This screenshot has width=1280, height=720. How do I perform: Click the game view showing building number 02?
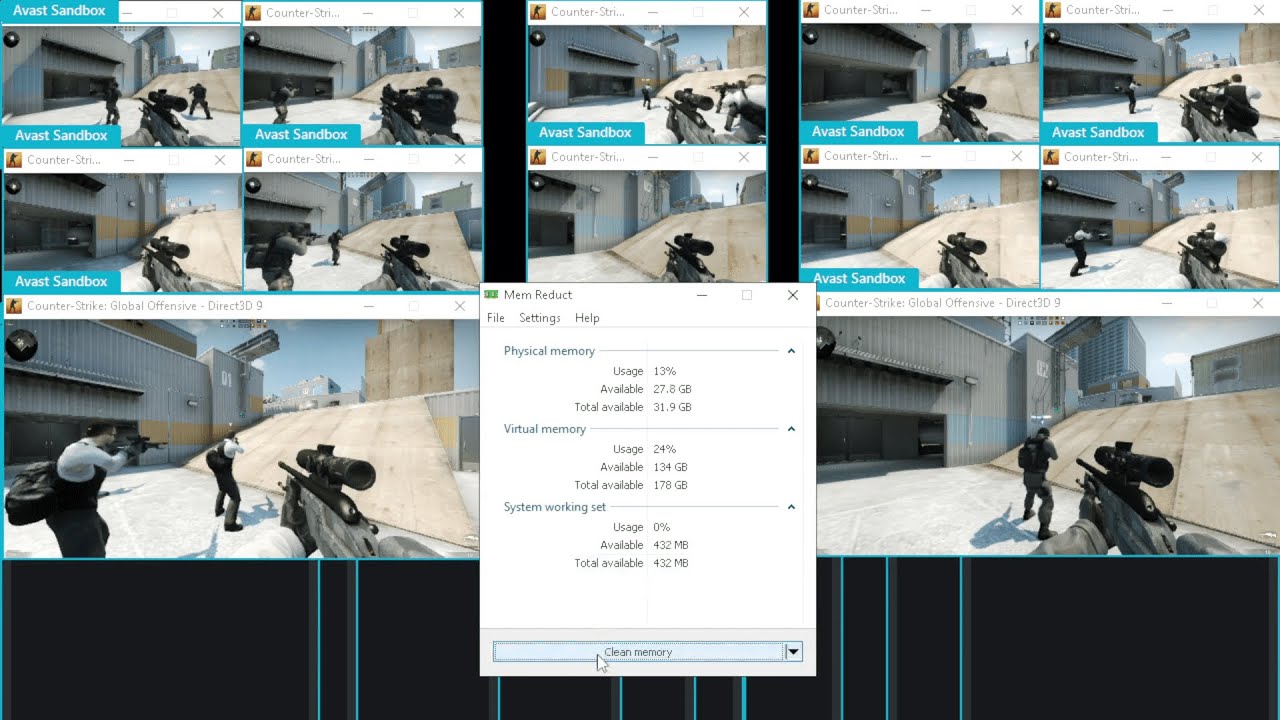pyautogui.click(x=1048, y=435)
